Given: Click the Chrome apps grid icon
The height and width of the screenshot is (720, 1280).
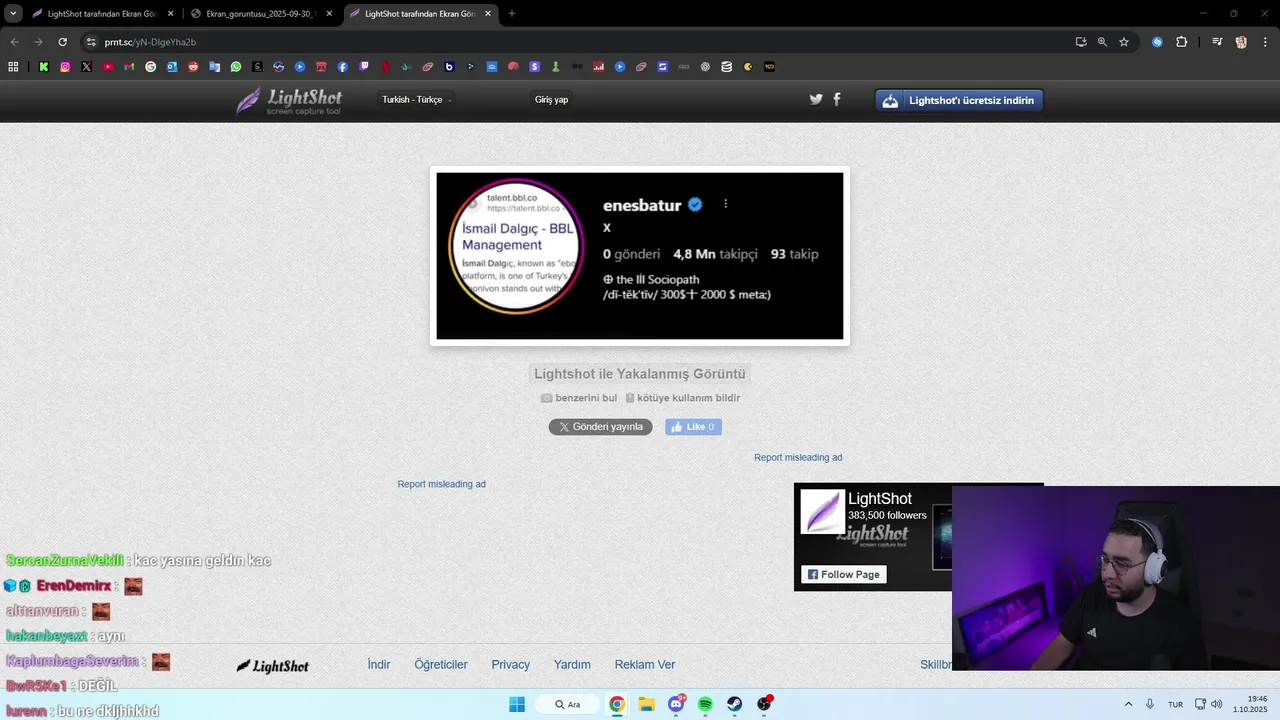Looking at the screenshot, I should click(x=13, y=67).
